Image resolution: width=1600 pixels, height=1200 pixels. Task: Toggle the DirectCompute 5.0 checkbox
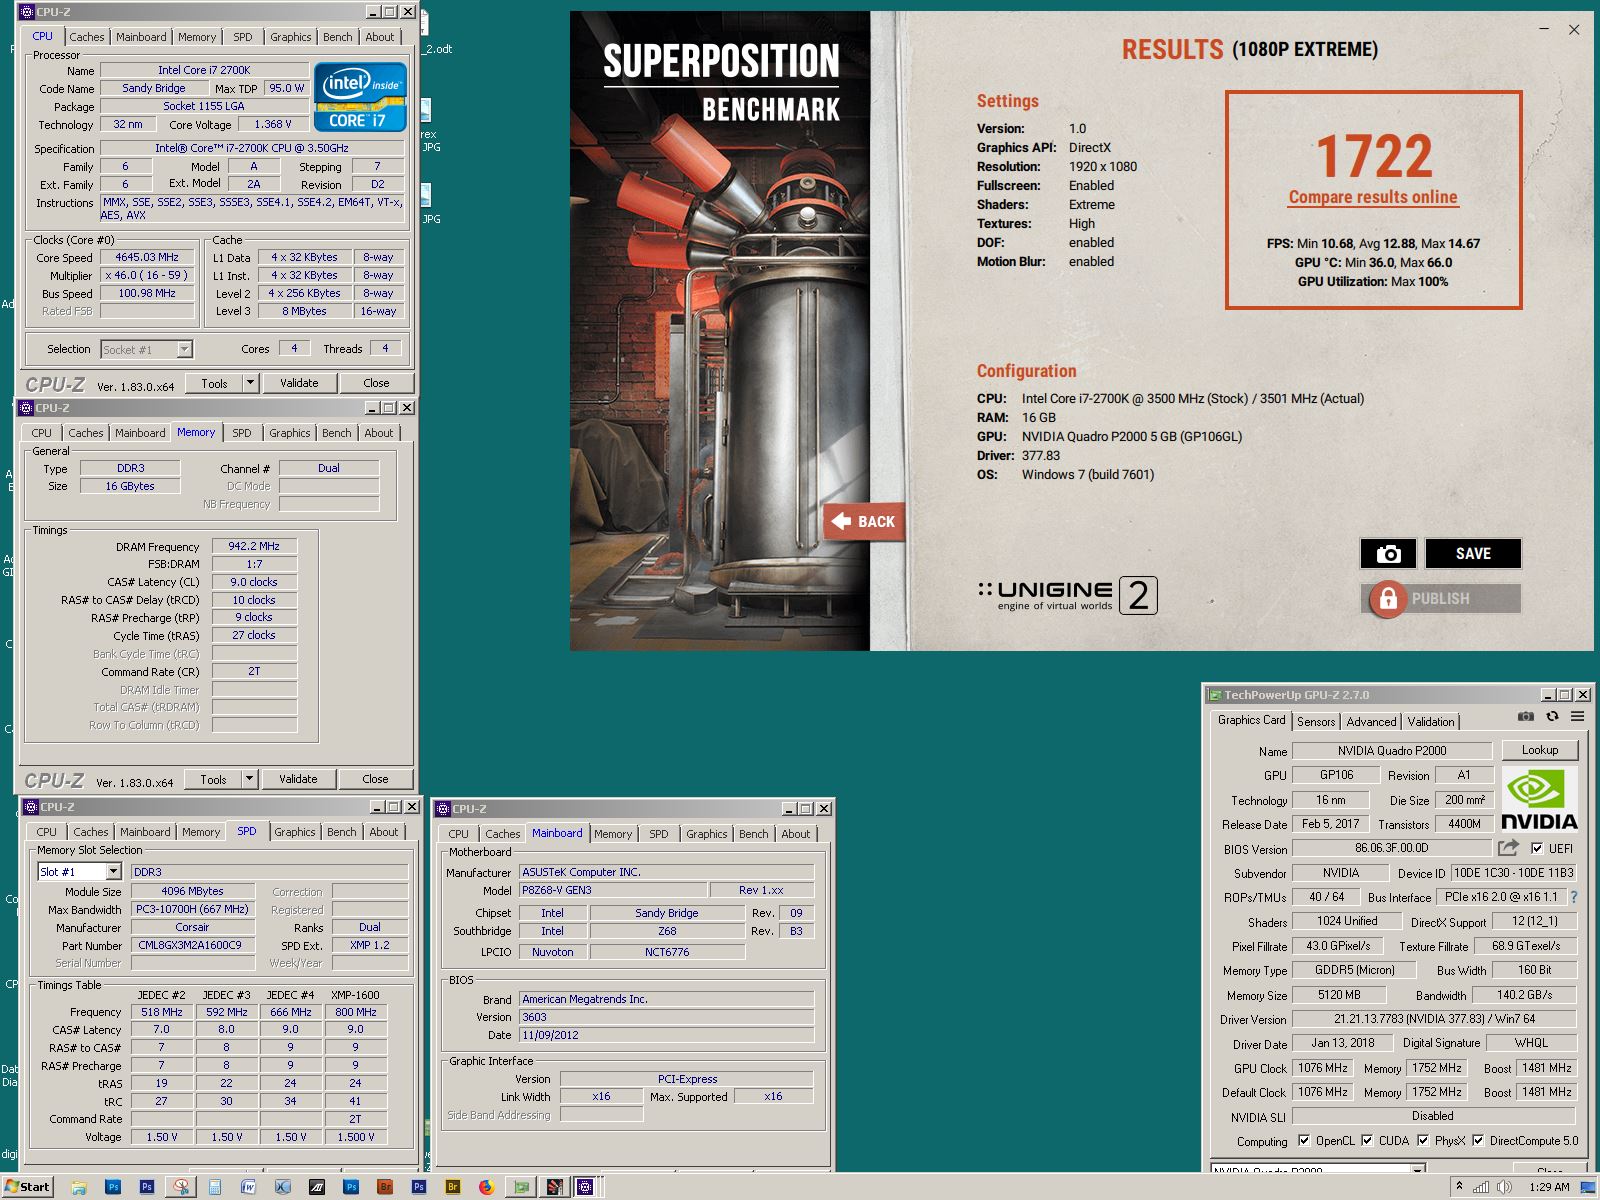(1478, 1140)
